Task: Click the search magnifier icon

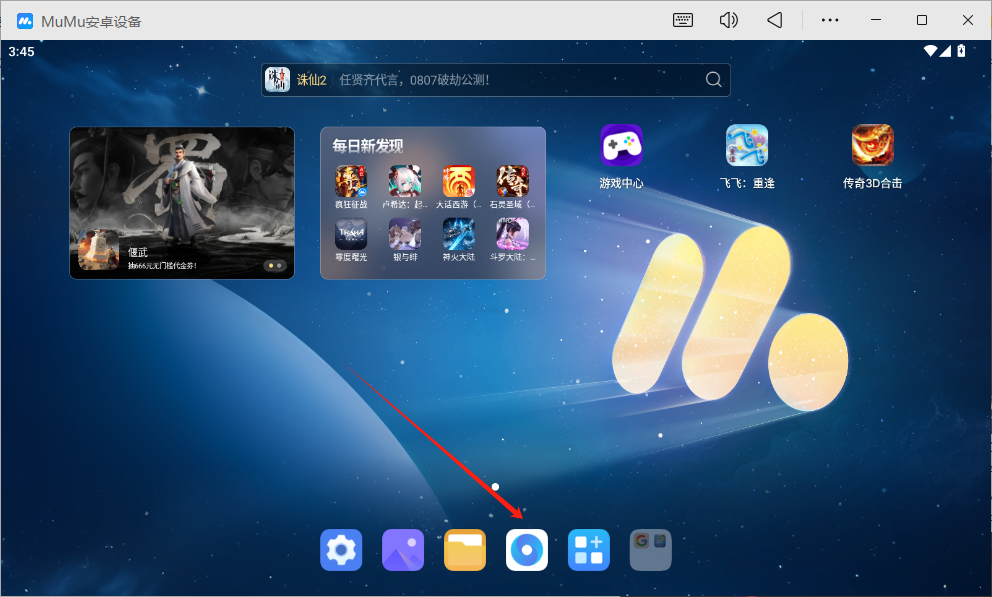Action: pos(713,80)
